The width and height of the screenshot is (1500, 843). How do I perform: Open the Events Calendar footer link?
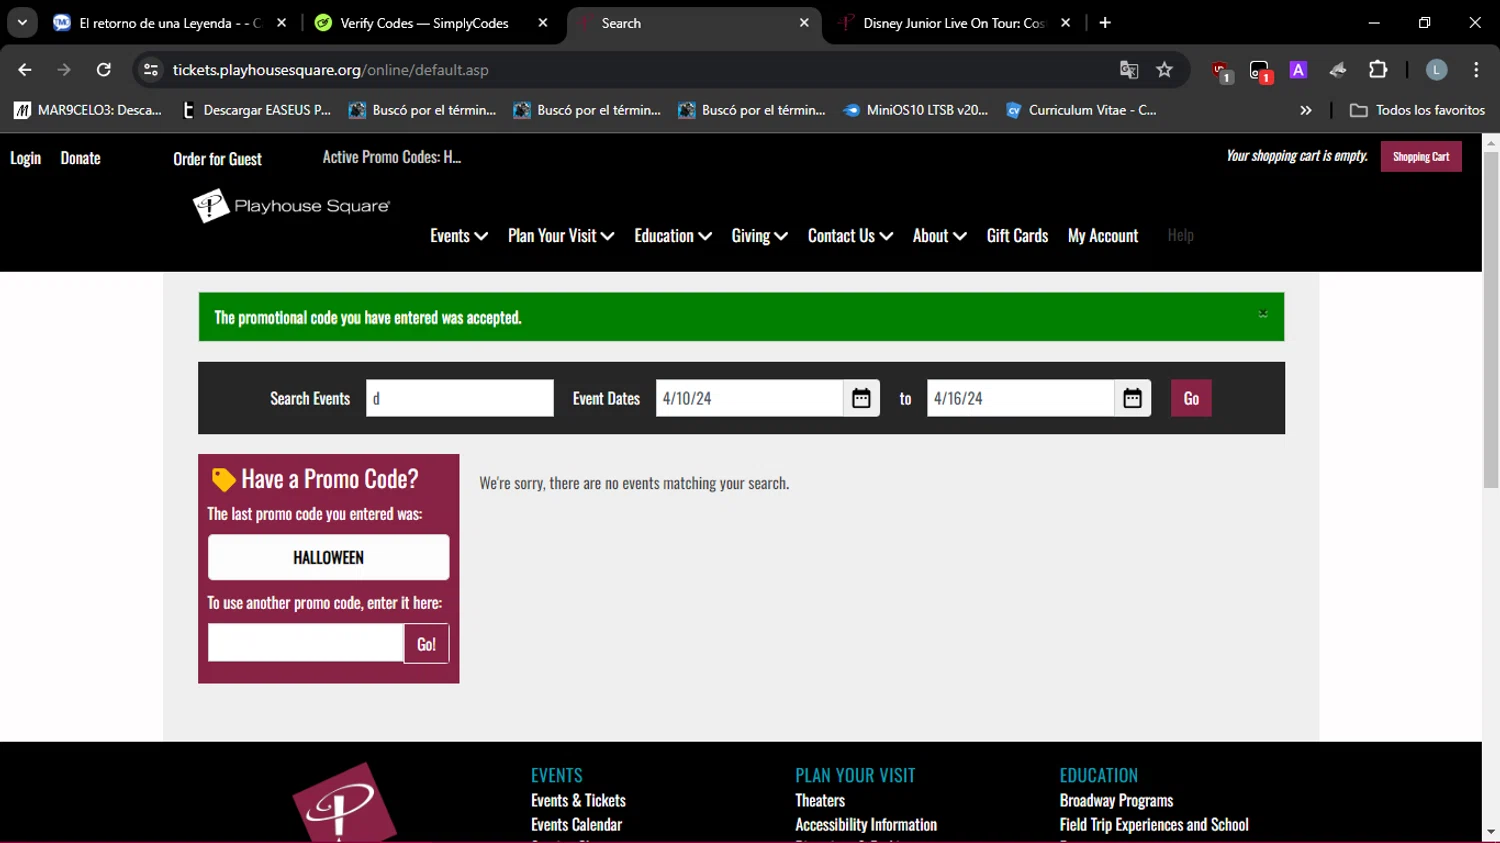coord(576,825)
